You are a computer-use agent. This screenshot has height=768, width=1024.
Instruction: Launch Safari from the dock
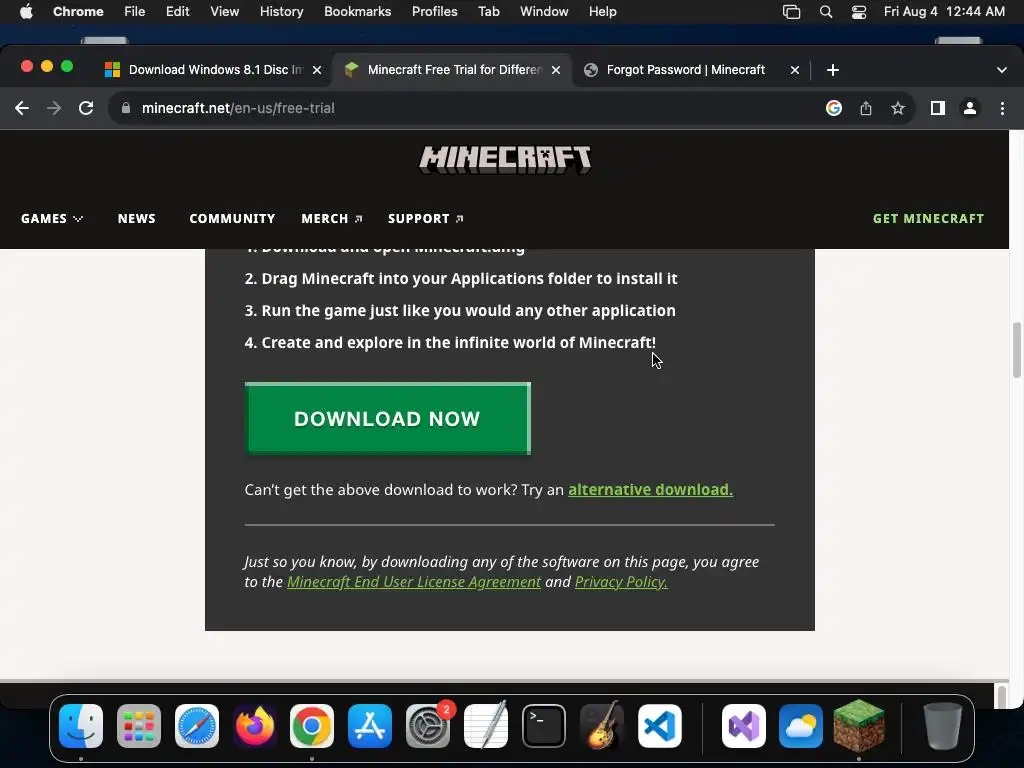(x=197, y=726)
